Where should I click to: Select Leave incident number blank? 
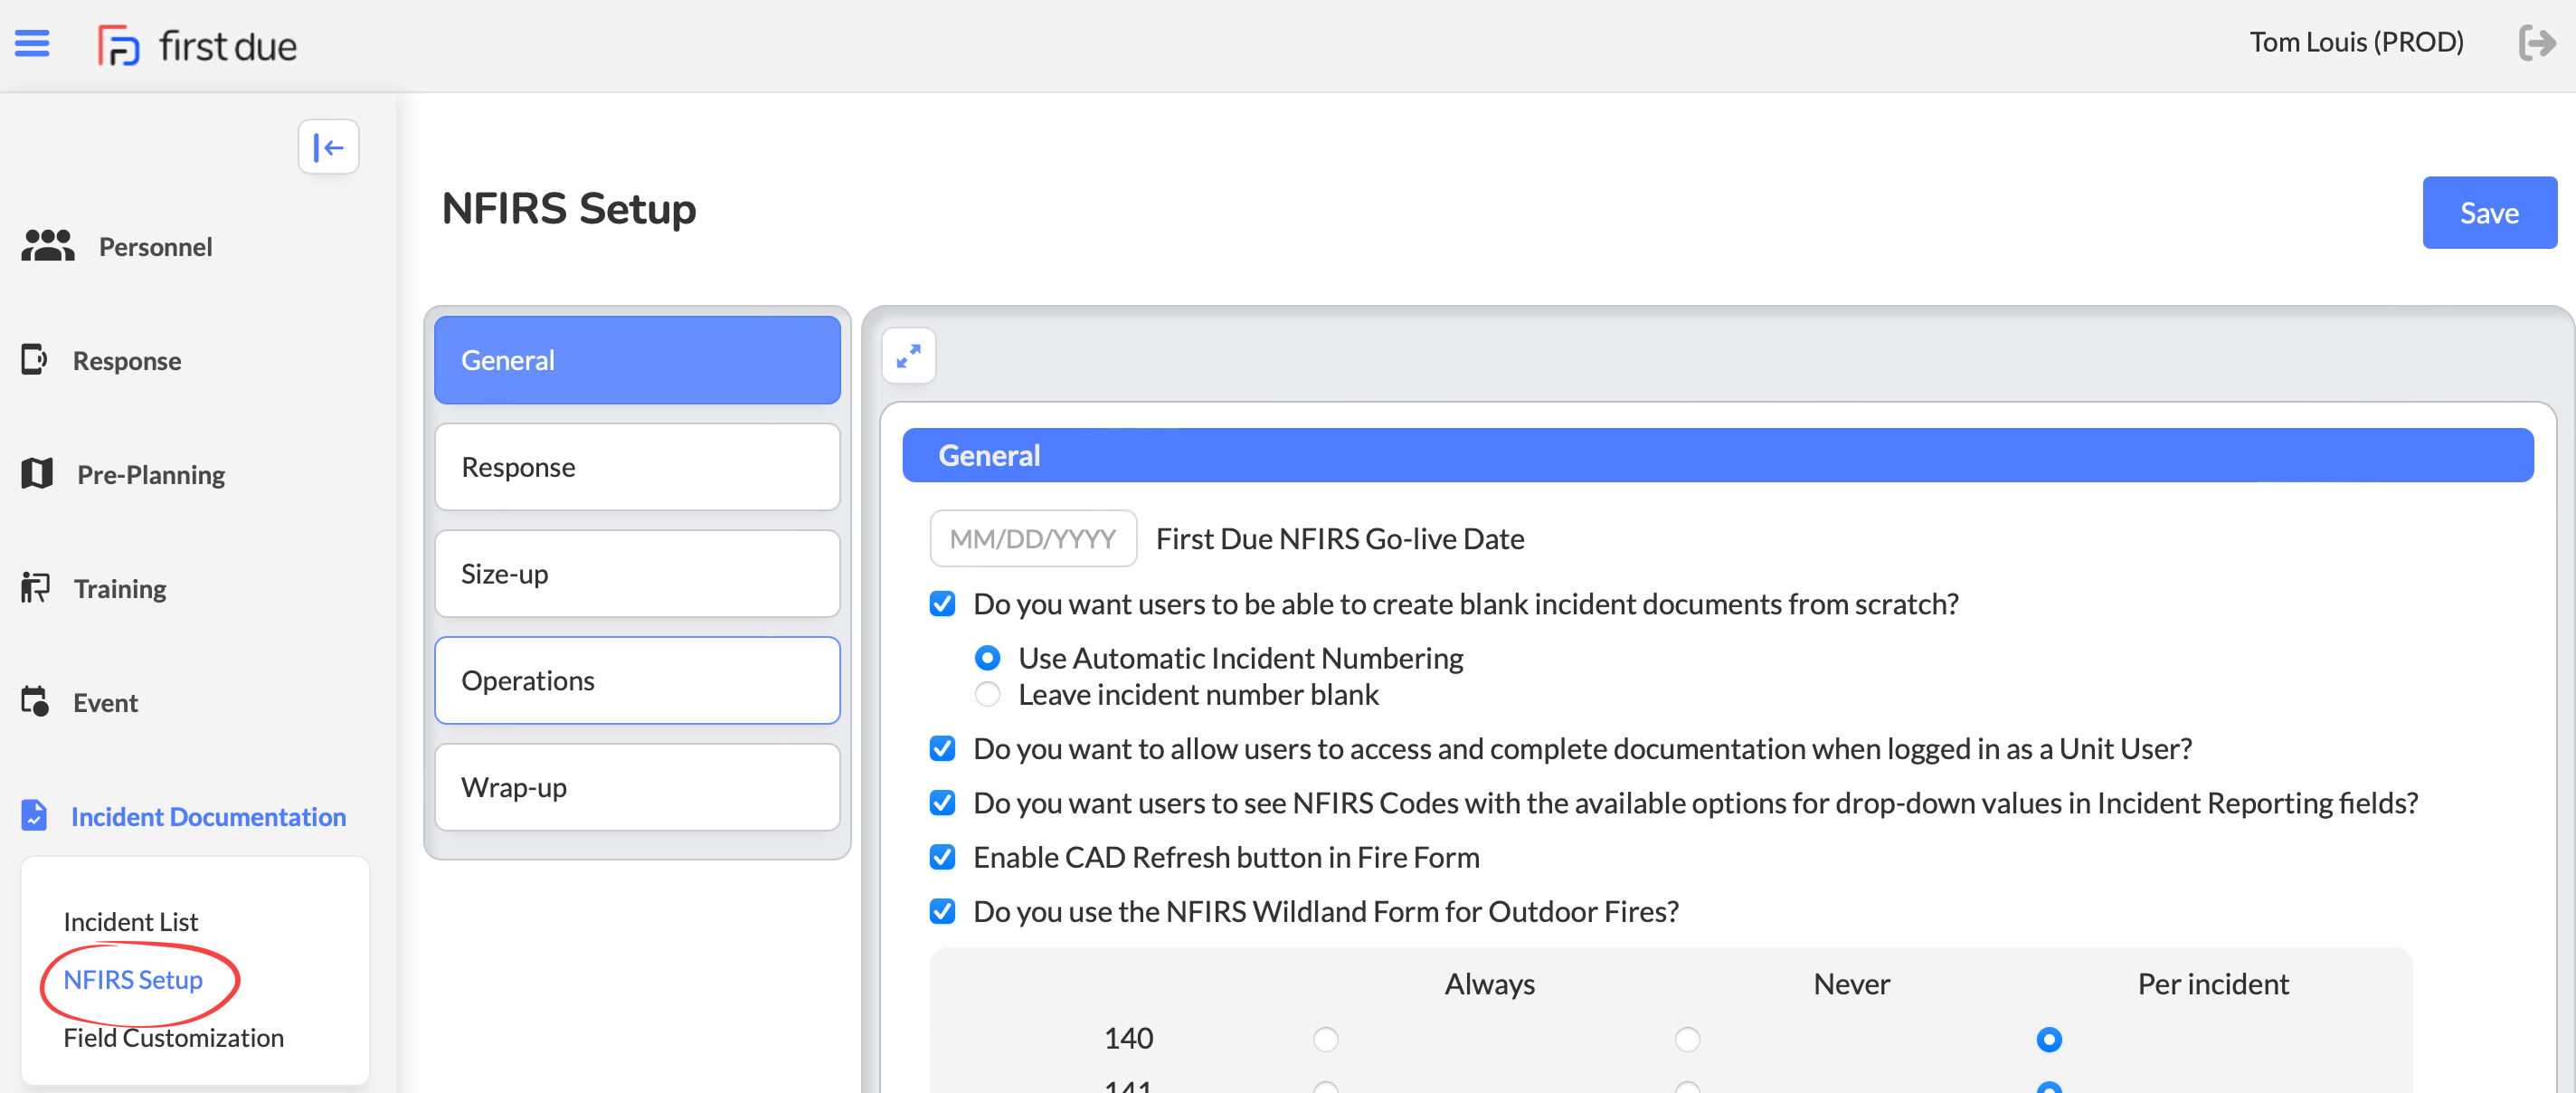987,693
